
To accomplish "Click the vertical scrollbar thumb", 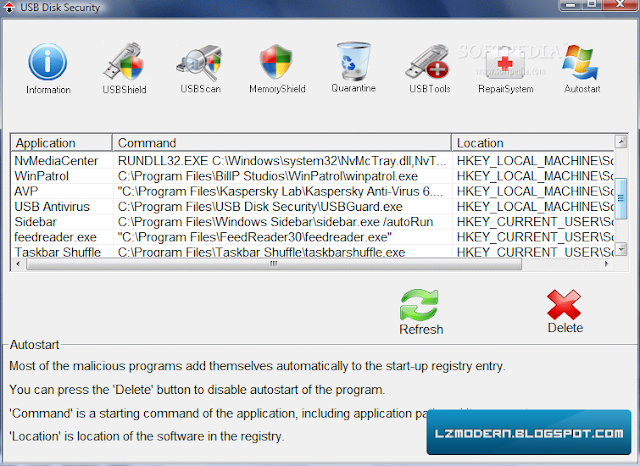I will (x=621, y=198).
